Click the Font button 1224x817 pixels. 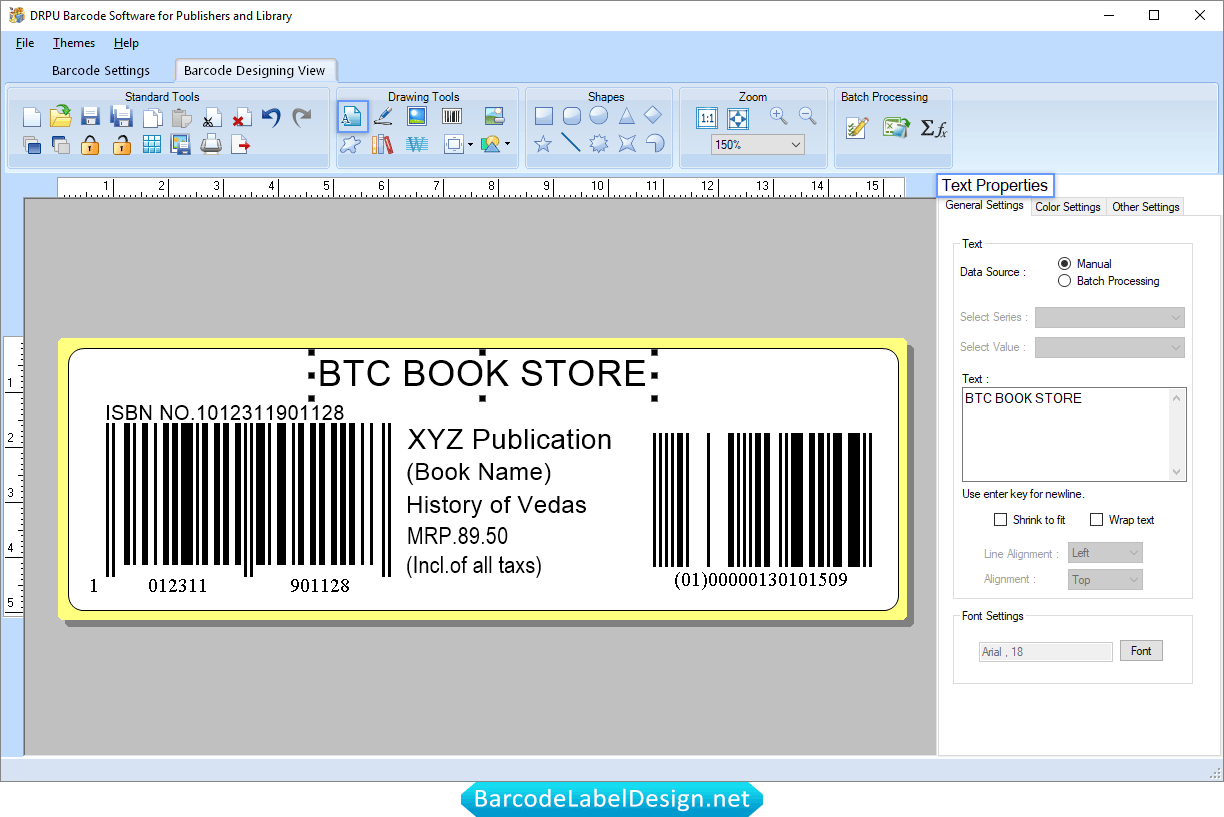(x=1141, y=651)
